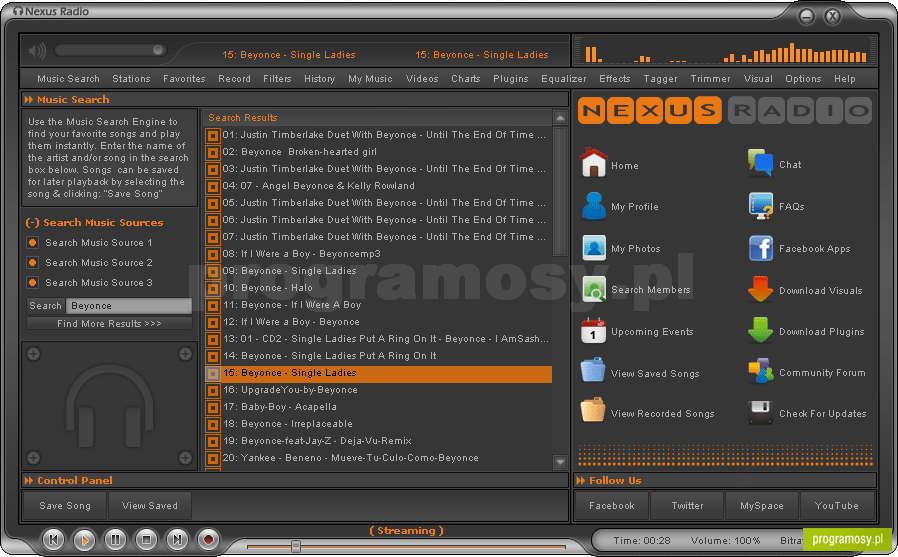Open the Facebook Apps icon
Screen dimensions: 898x557
pyautogui.click(x=761, y=248)
